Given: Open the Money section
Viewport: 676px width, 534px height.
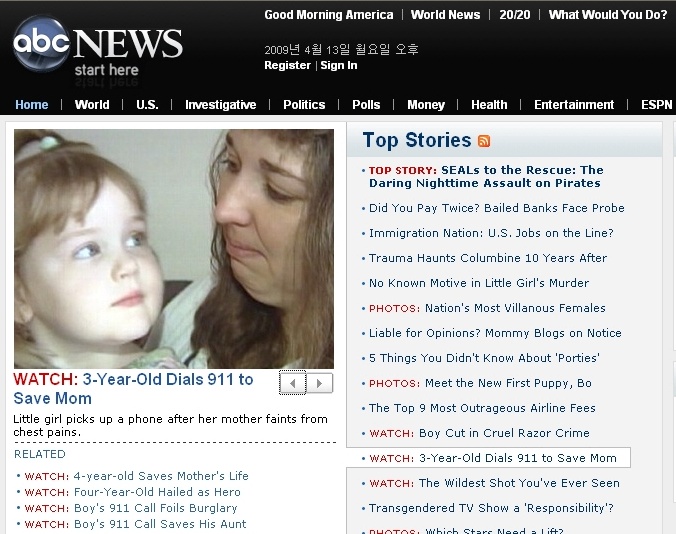Looking at the screenshot, I should (x=426, y=105).
